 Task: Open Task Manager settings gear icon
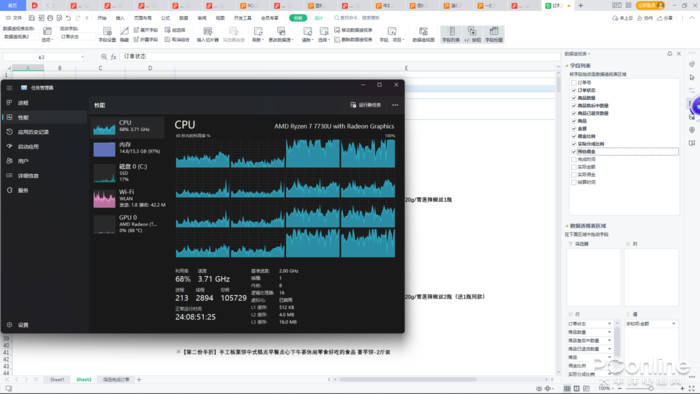pos(9,324)
